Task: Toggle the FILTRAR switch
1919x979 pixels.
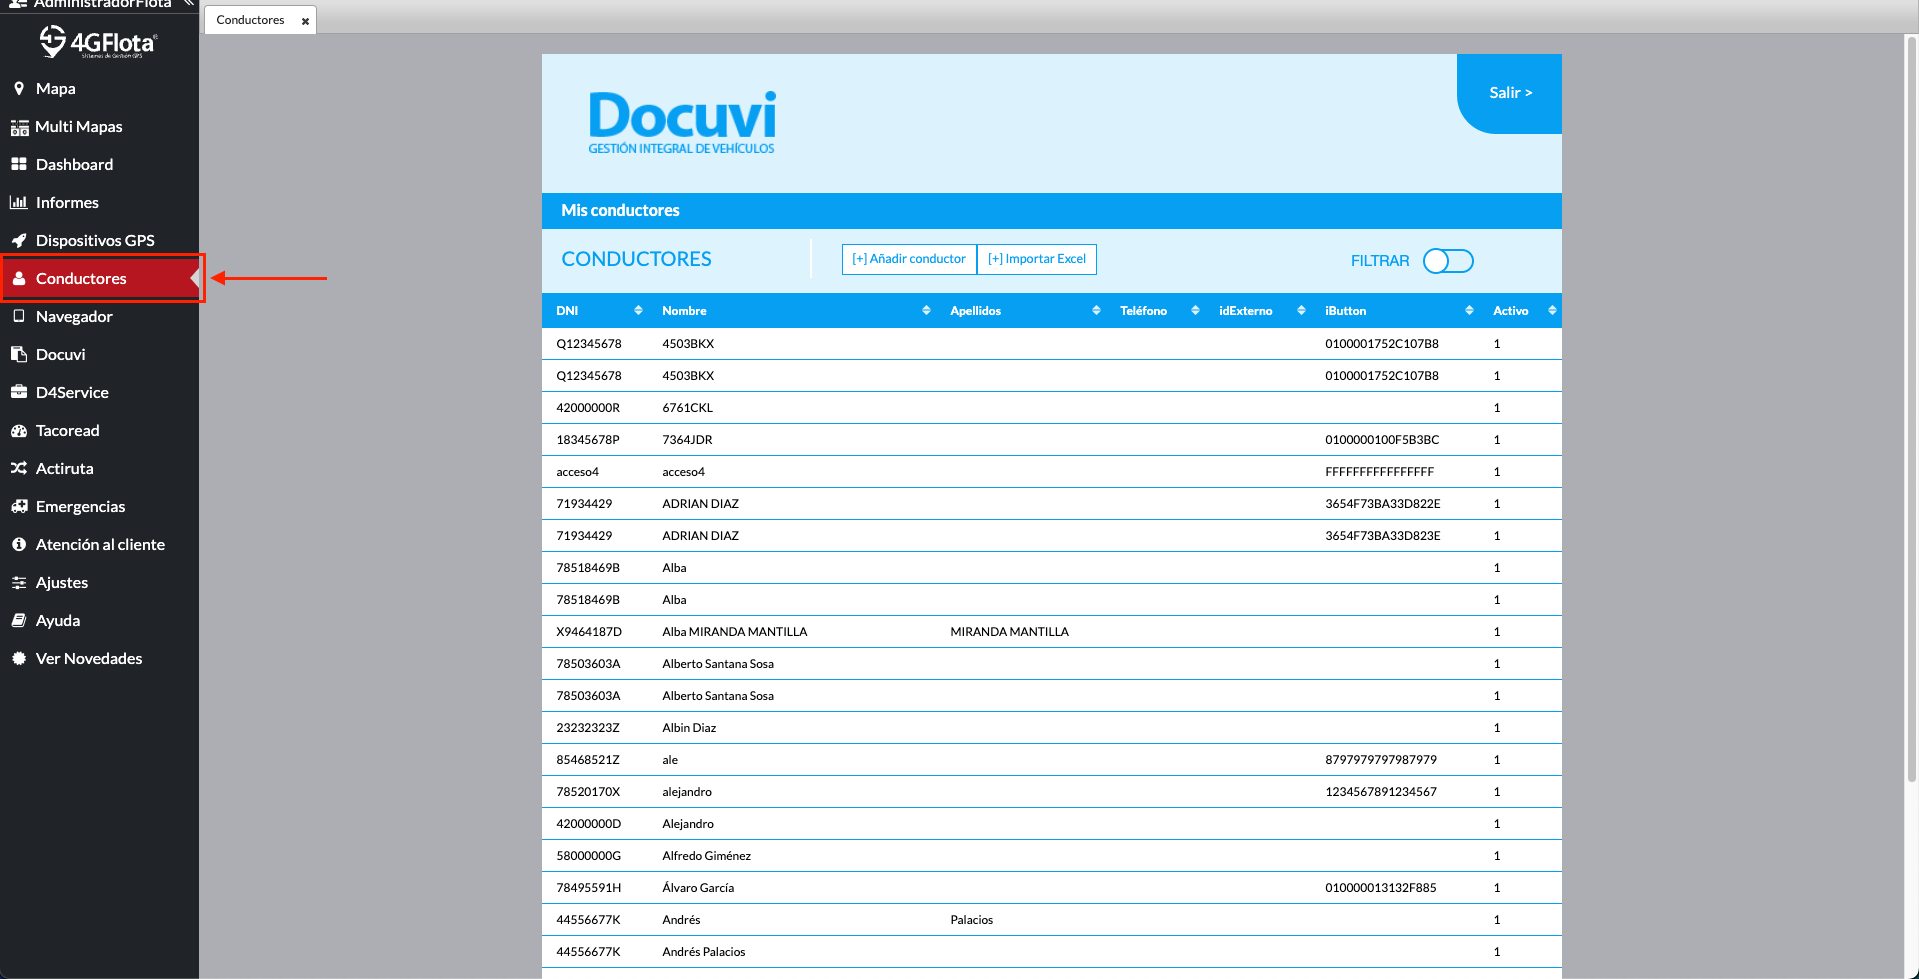Action: tap(1448, 261)
